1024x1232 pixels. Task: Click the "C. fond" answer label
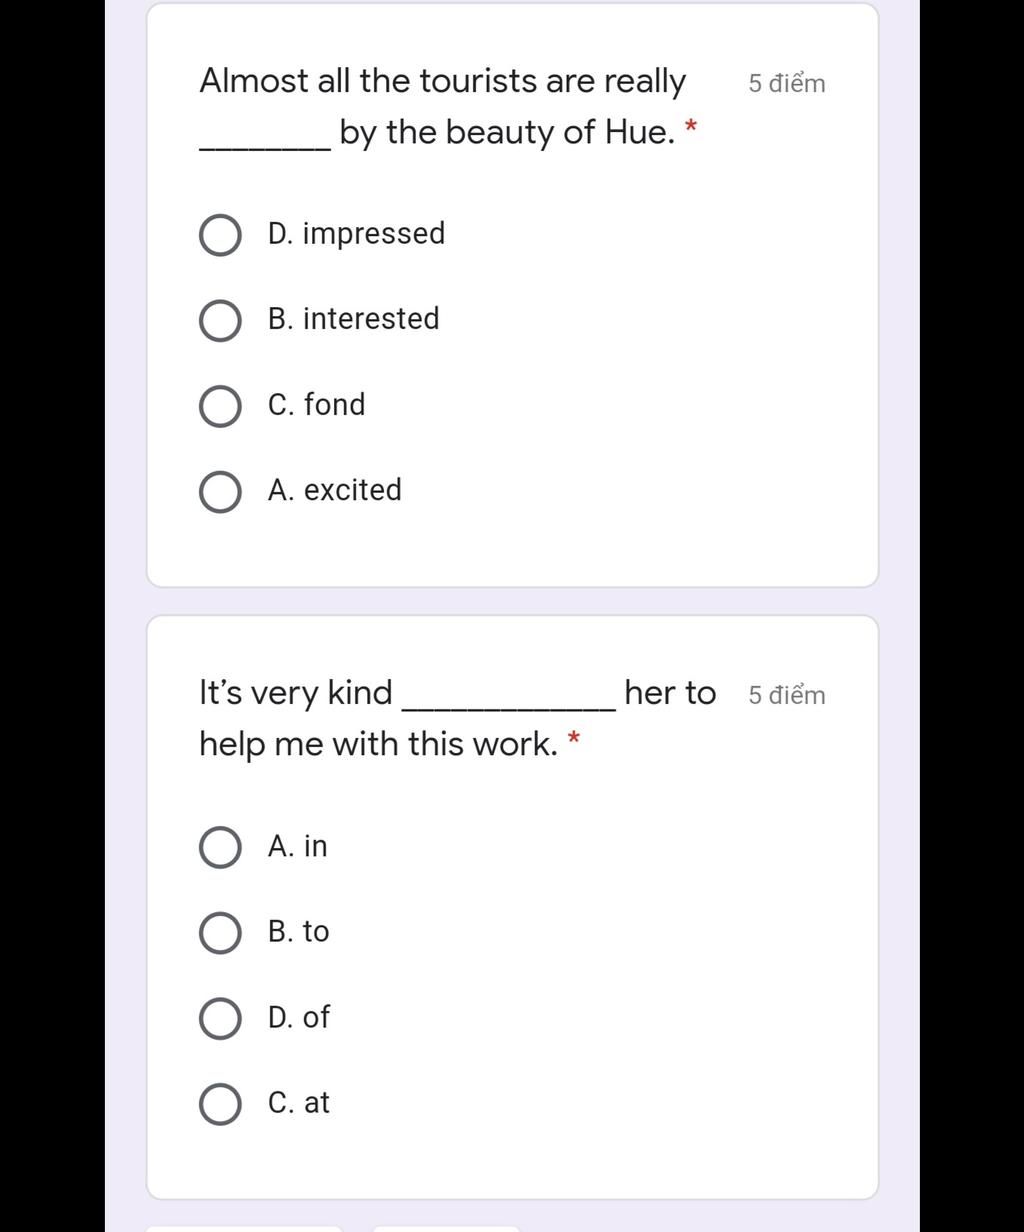pyautogui.click(x=316, y=405)
